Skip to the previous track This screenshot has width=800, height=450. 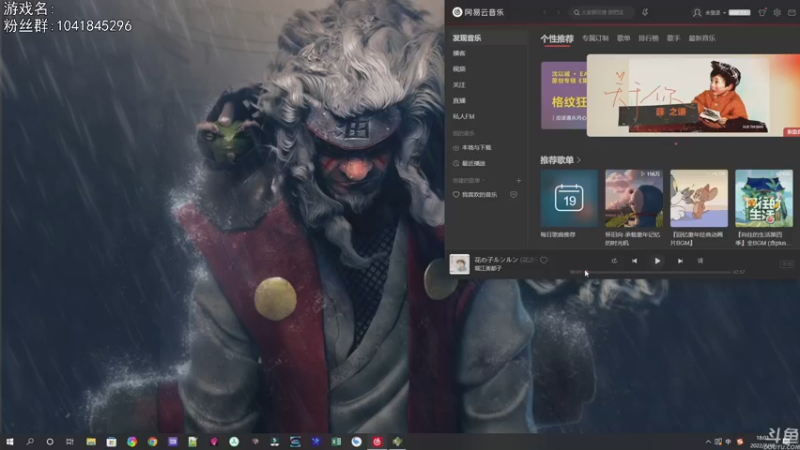[634, 261]
